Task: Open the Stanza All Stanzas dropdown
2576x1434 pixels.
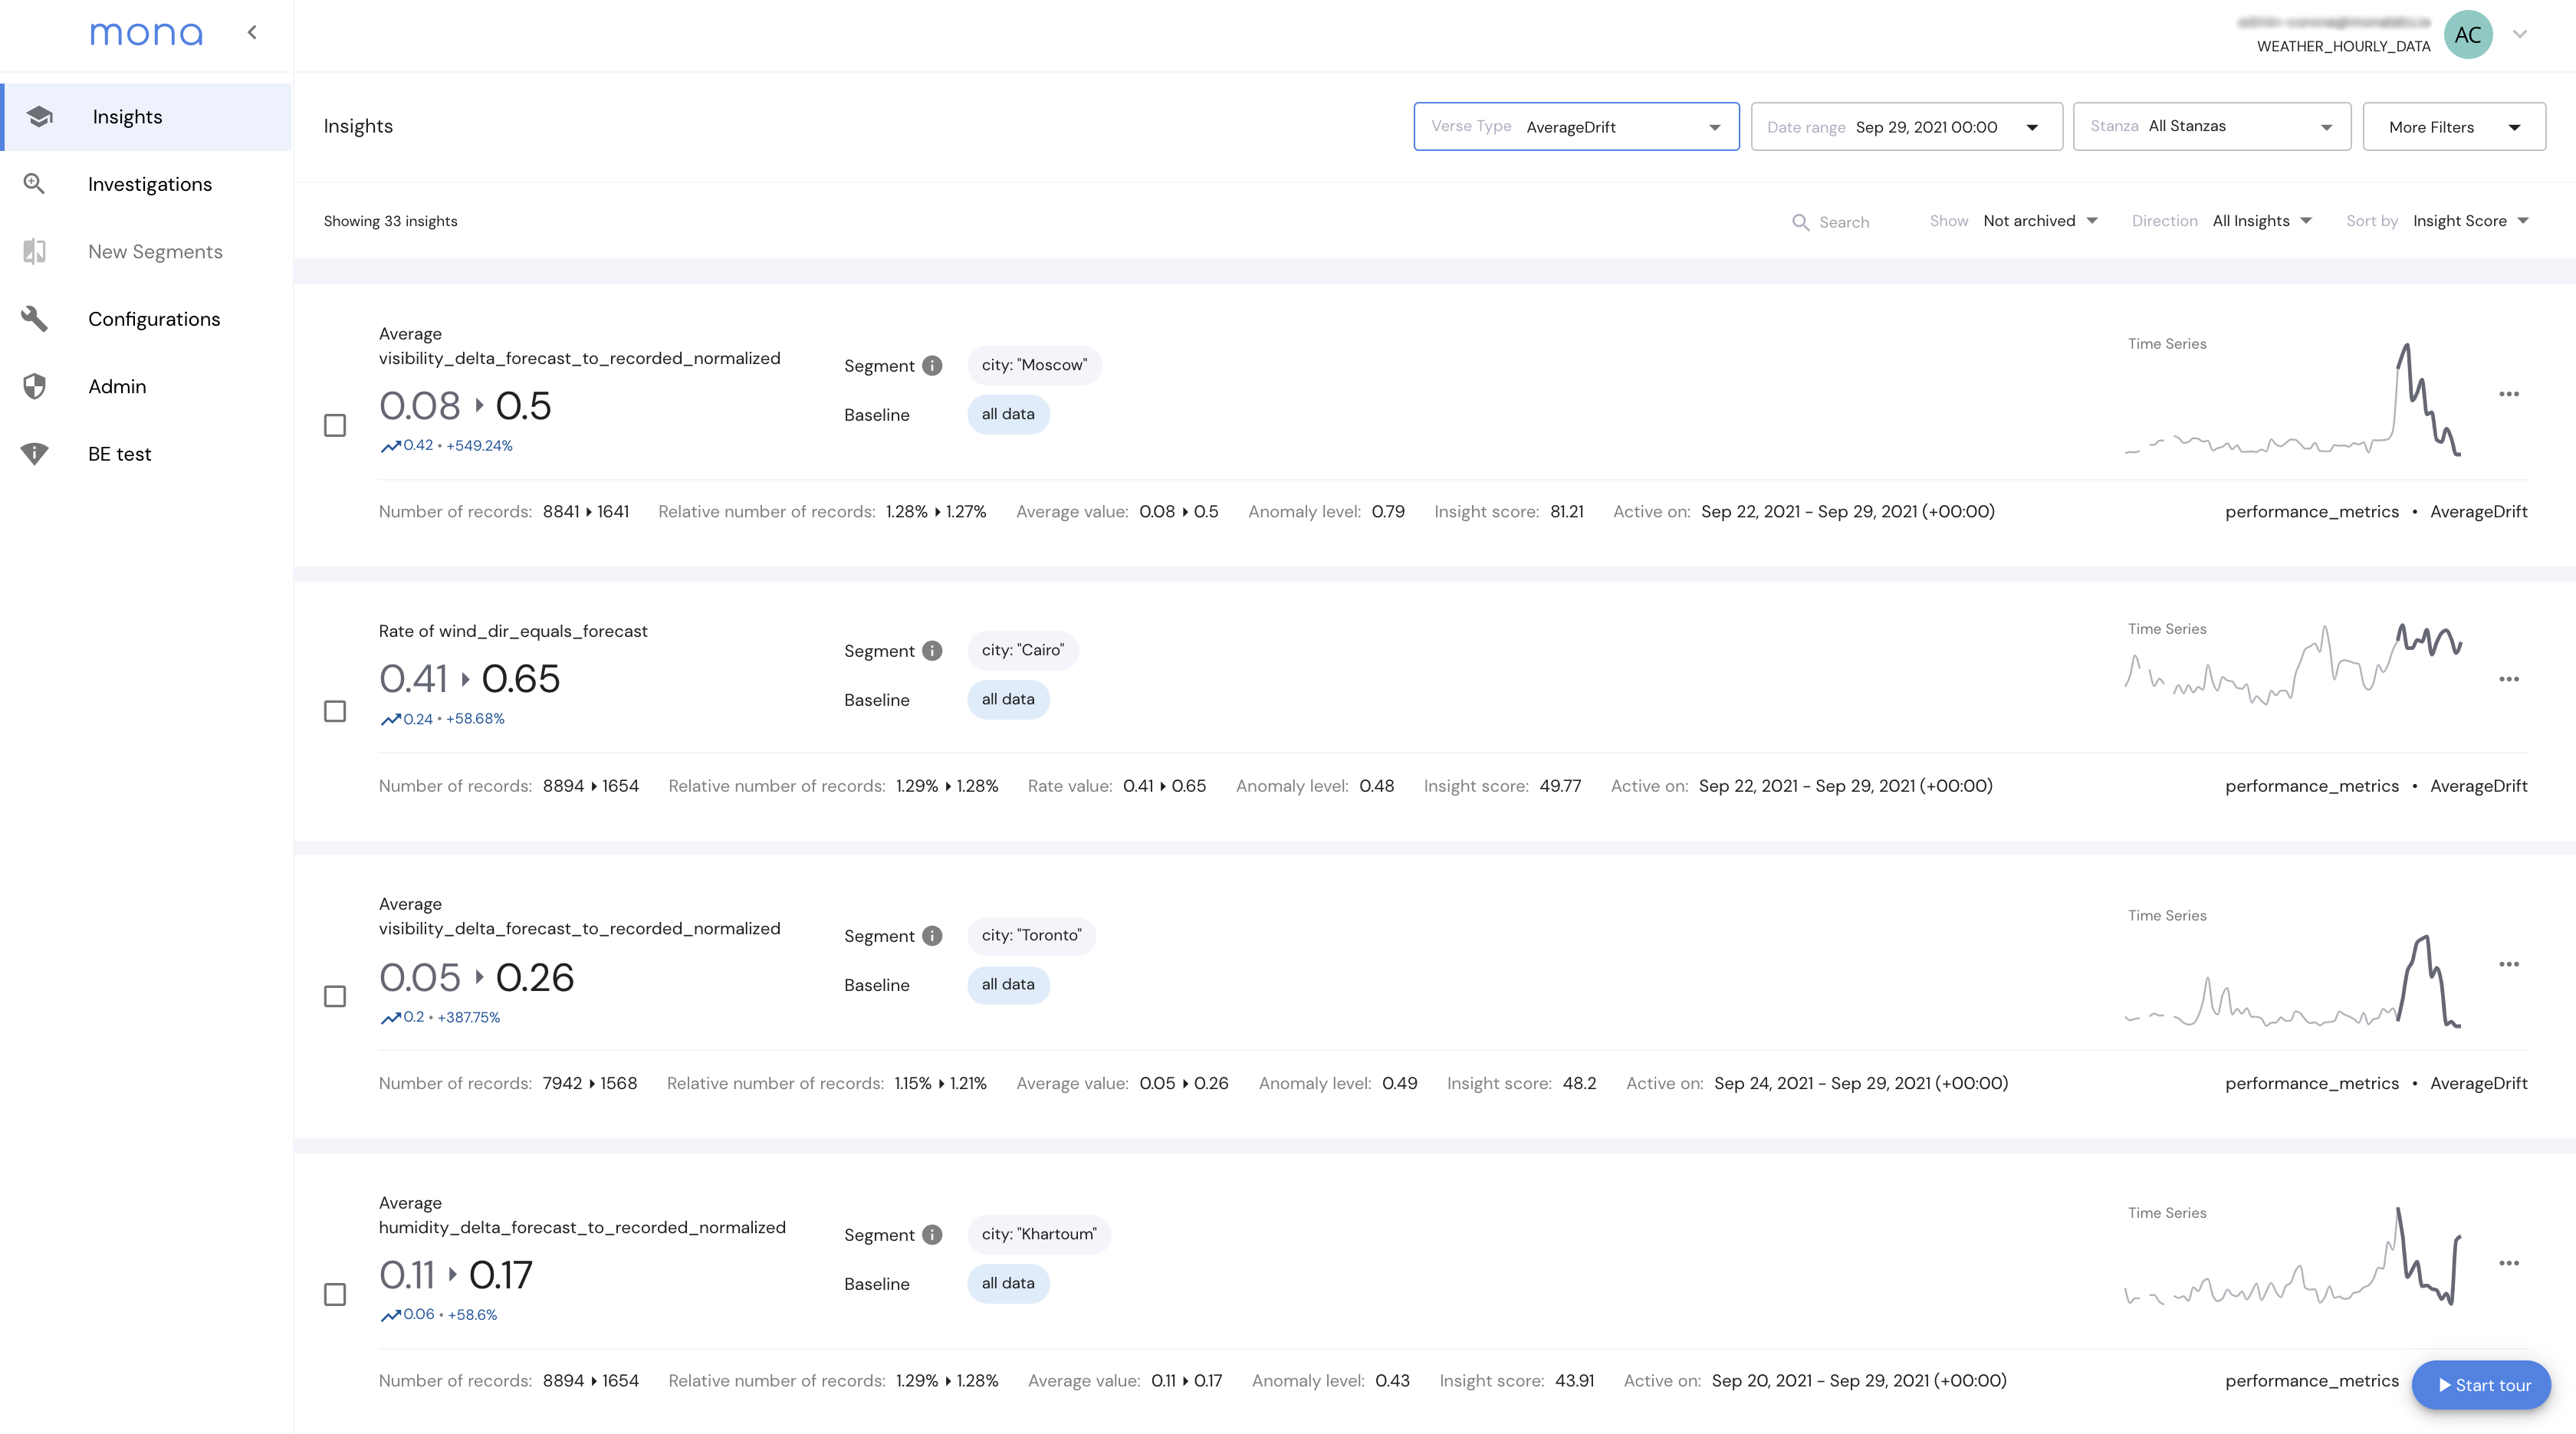Action: 2212,127
